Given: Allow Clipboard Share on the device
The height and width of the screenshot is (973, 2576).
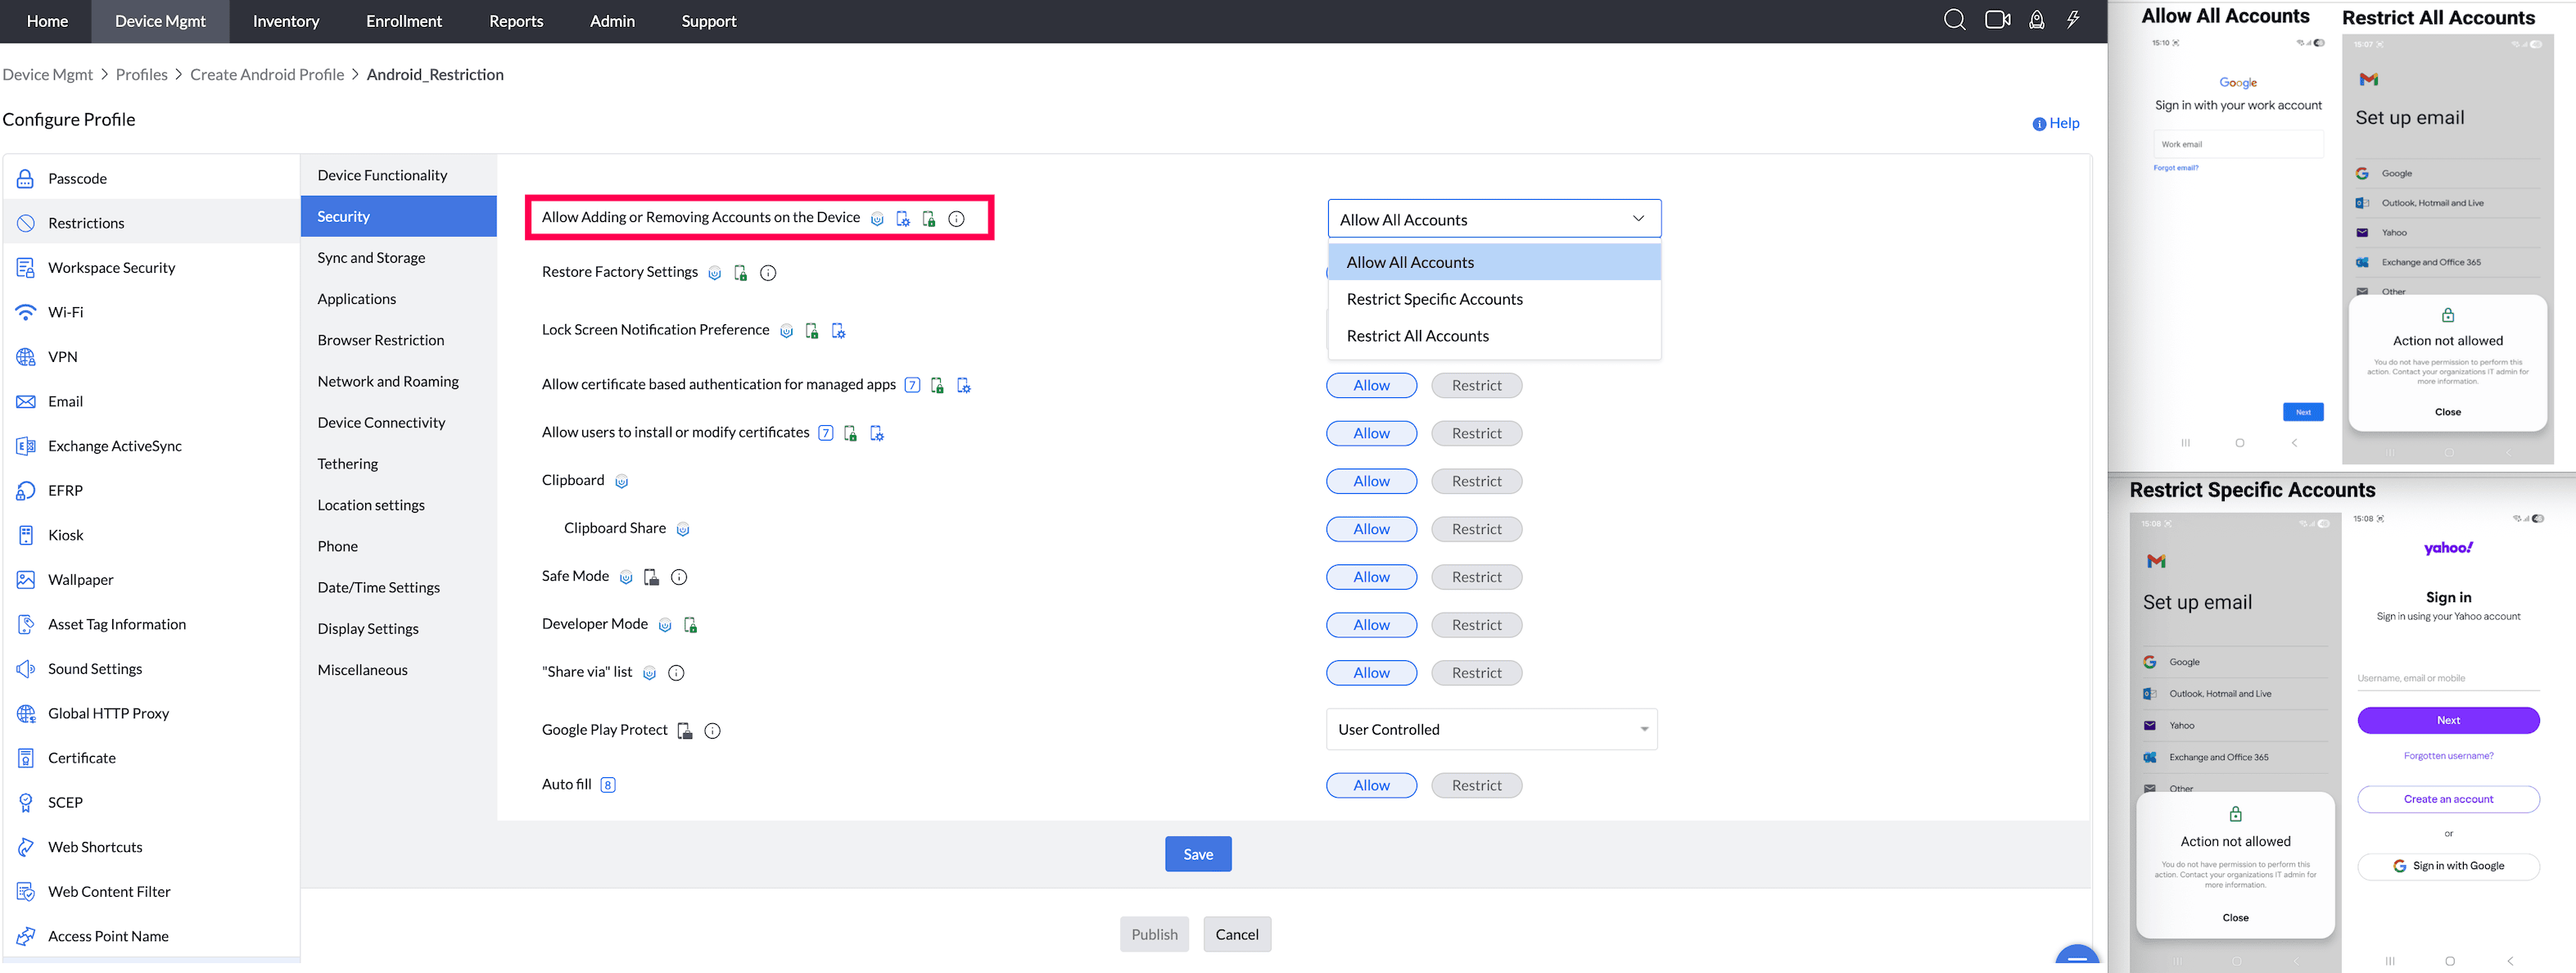Looking at the screenshot, I should tap(1371, 528).
